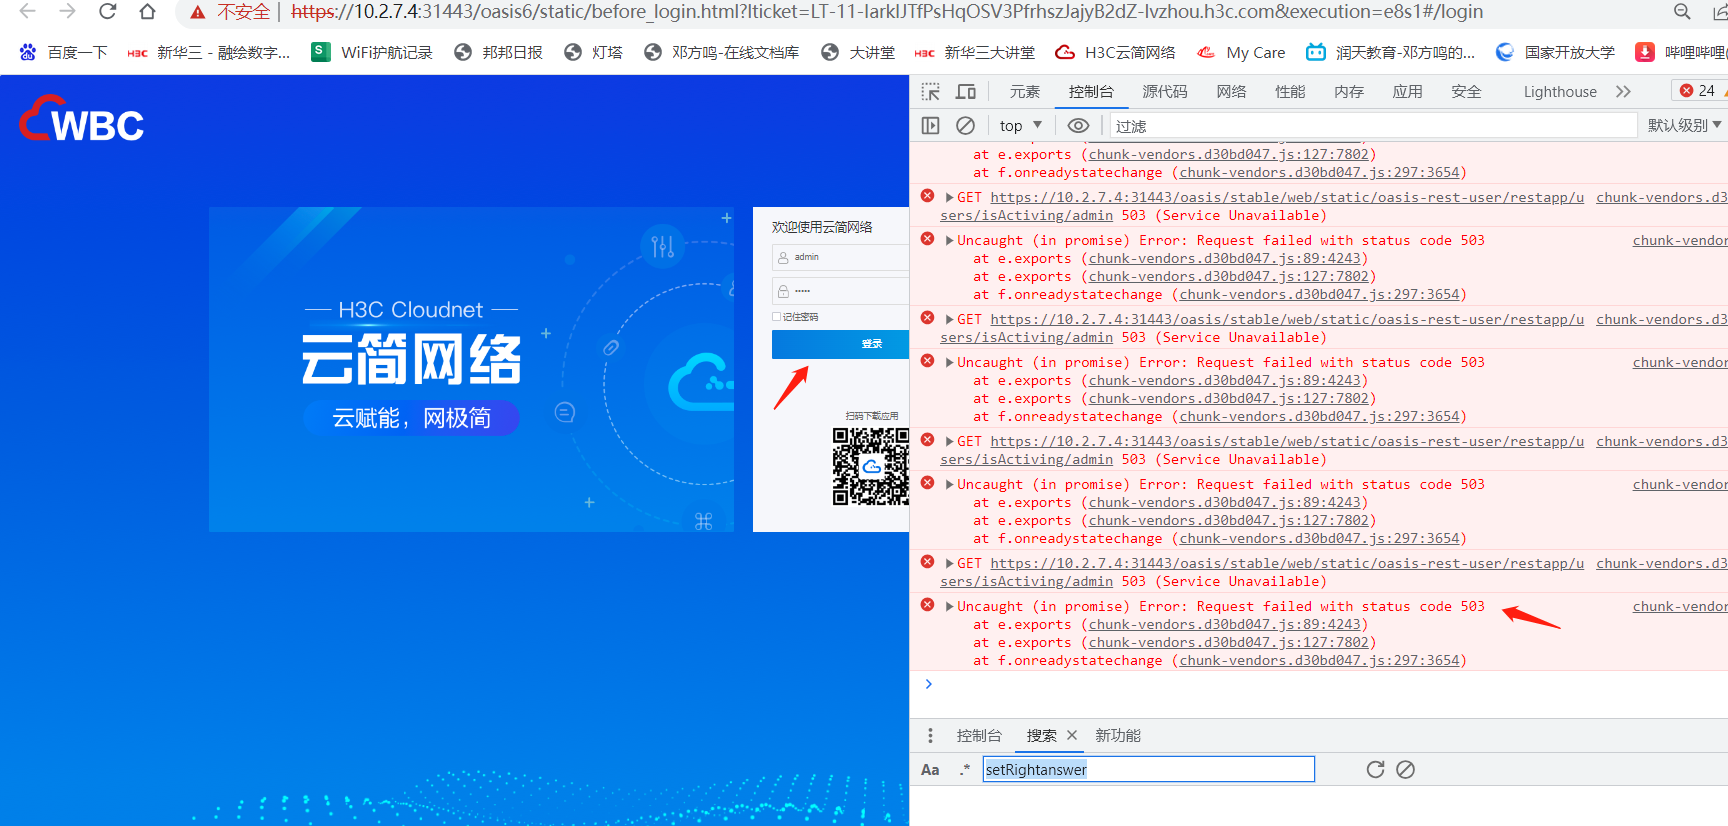The image size is (1728, 826).
Task: Check the 记住密码 checkbox
Action: click(x=776, y=317)
